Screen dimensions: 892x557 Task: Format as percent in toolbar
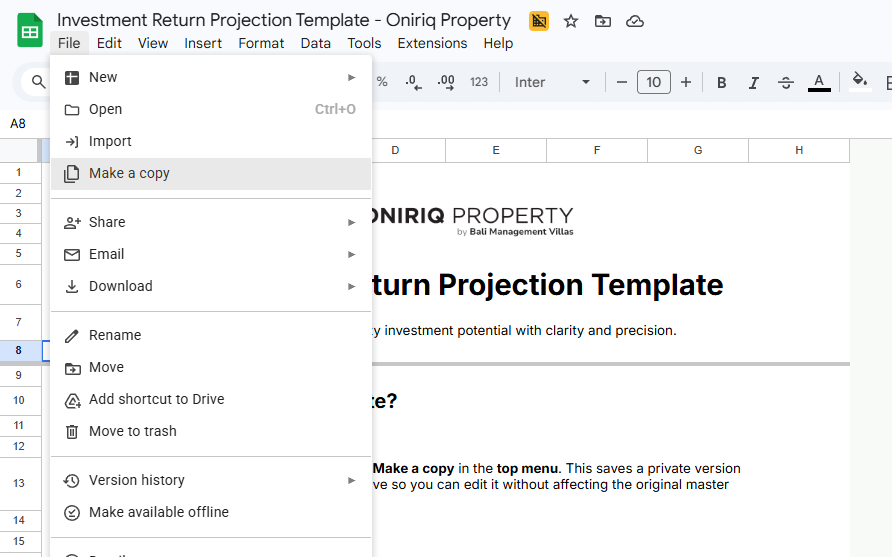tap(382, 82)
